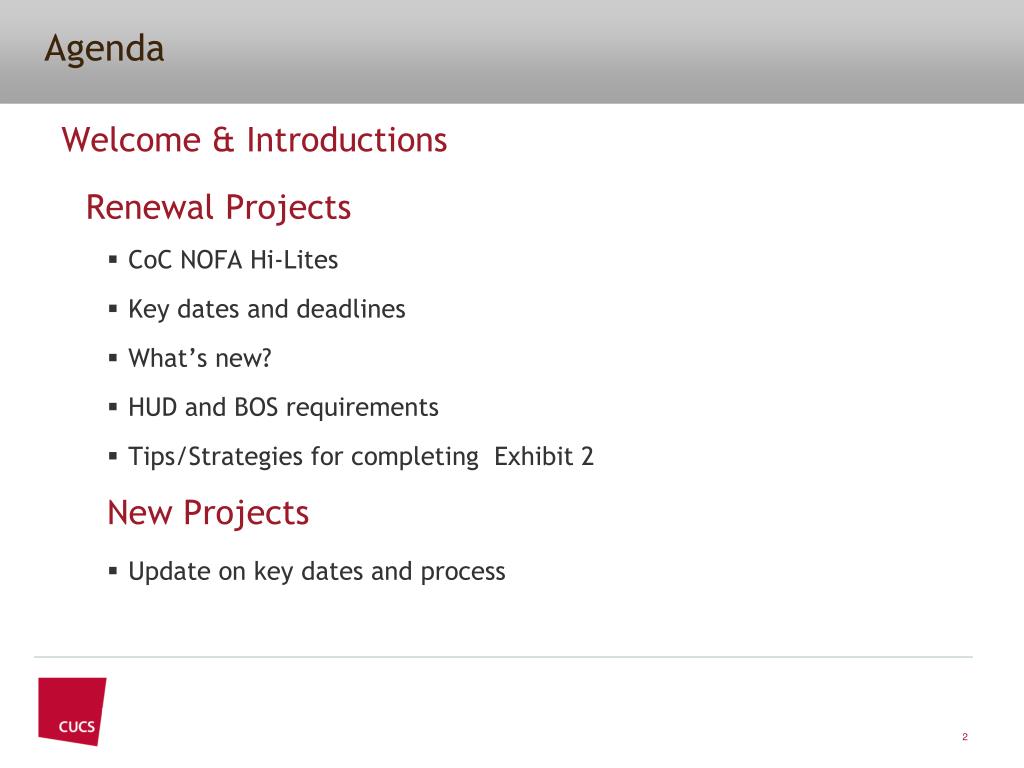The height and width of the screenshot is (768, 1024).
Task: Click the horizontal footer divider line
Action: (x=503, y=656)
